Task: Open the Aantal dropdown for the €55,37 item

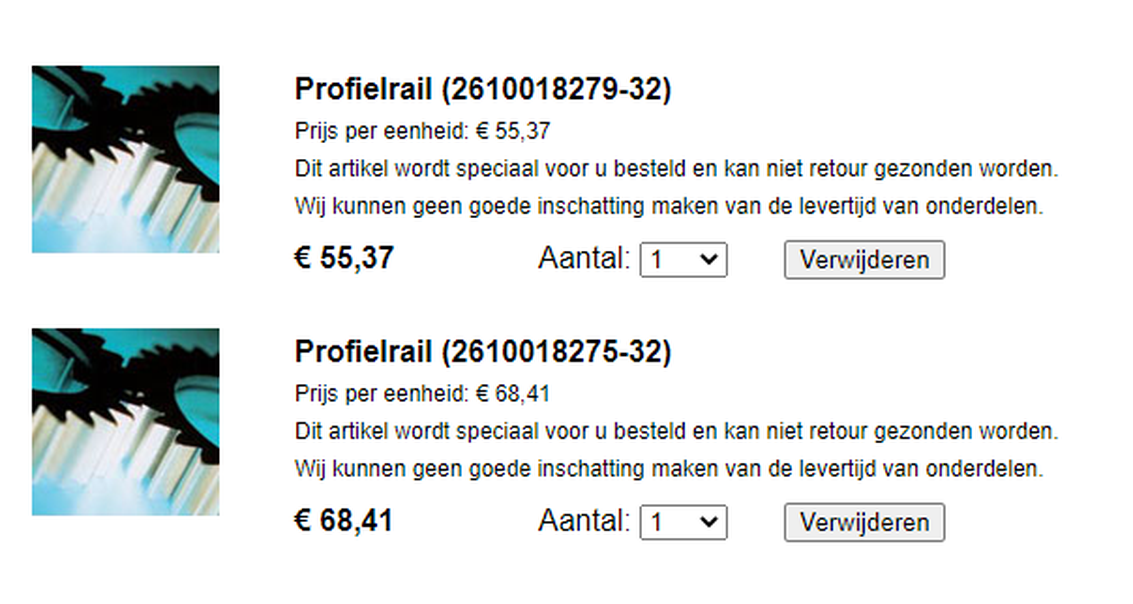Action: coord(684,259)
